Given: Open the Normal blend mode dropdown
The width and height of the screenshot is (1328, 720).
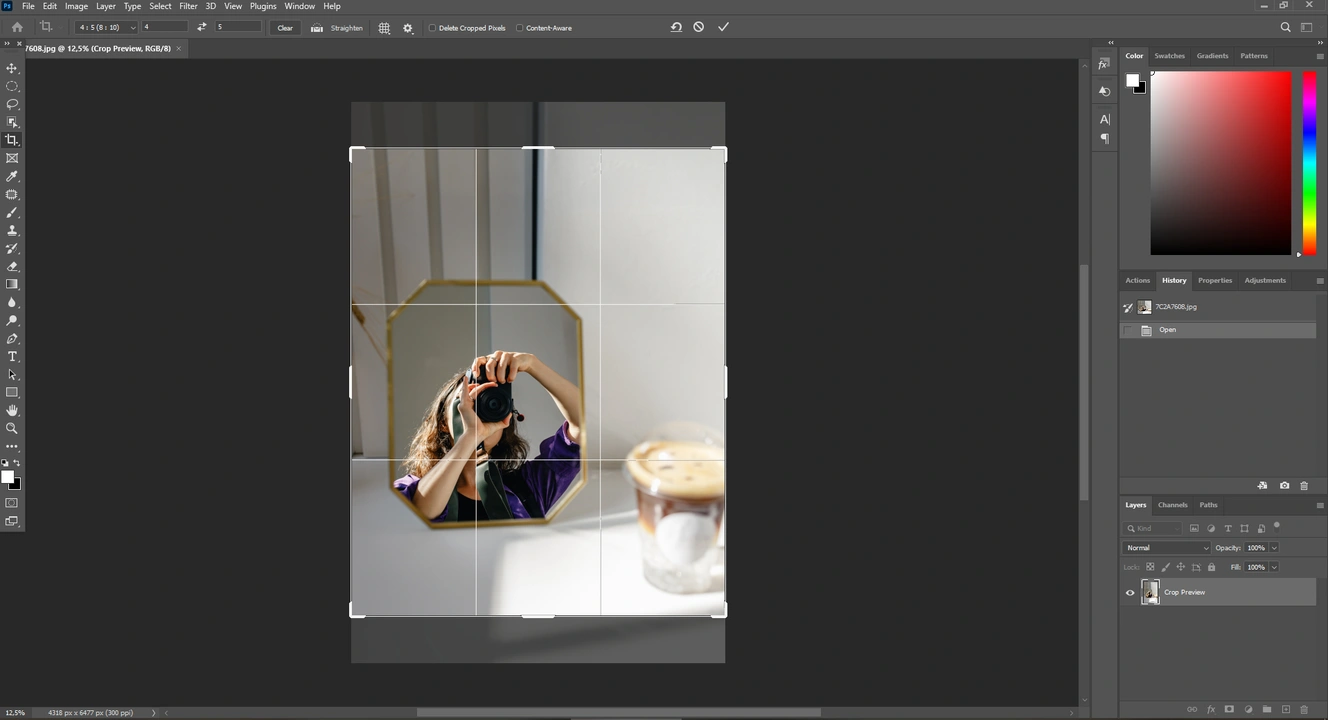Looking at the screenshot, I should (1166, 548).
